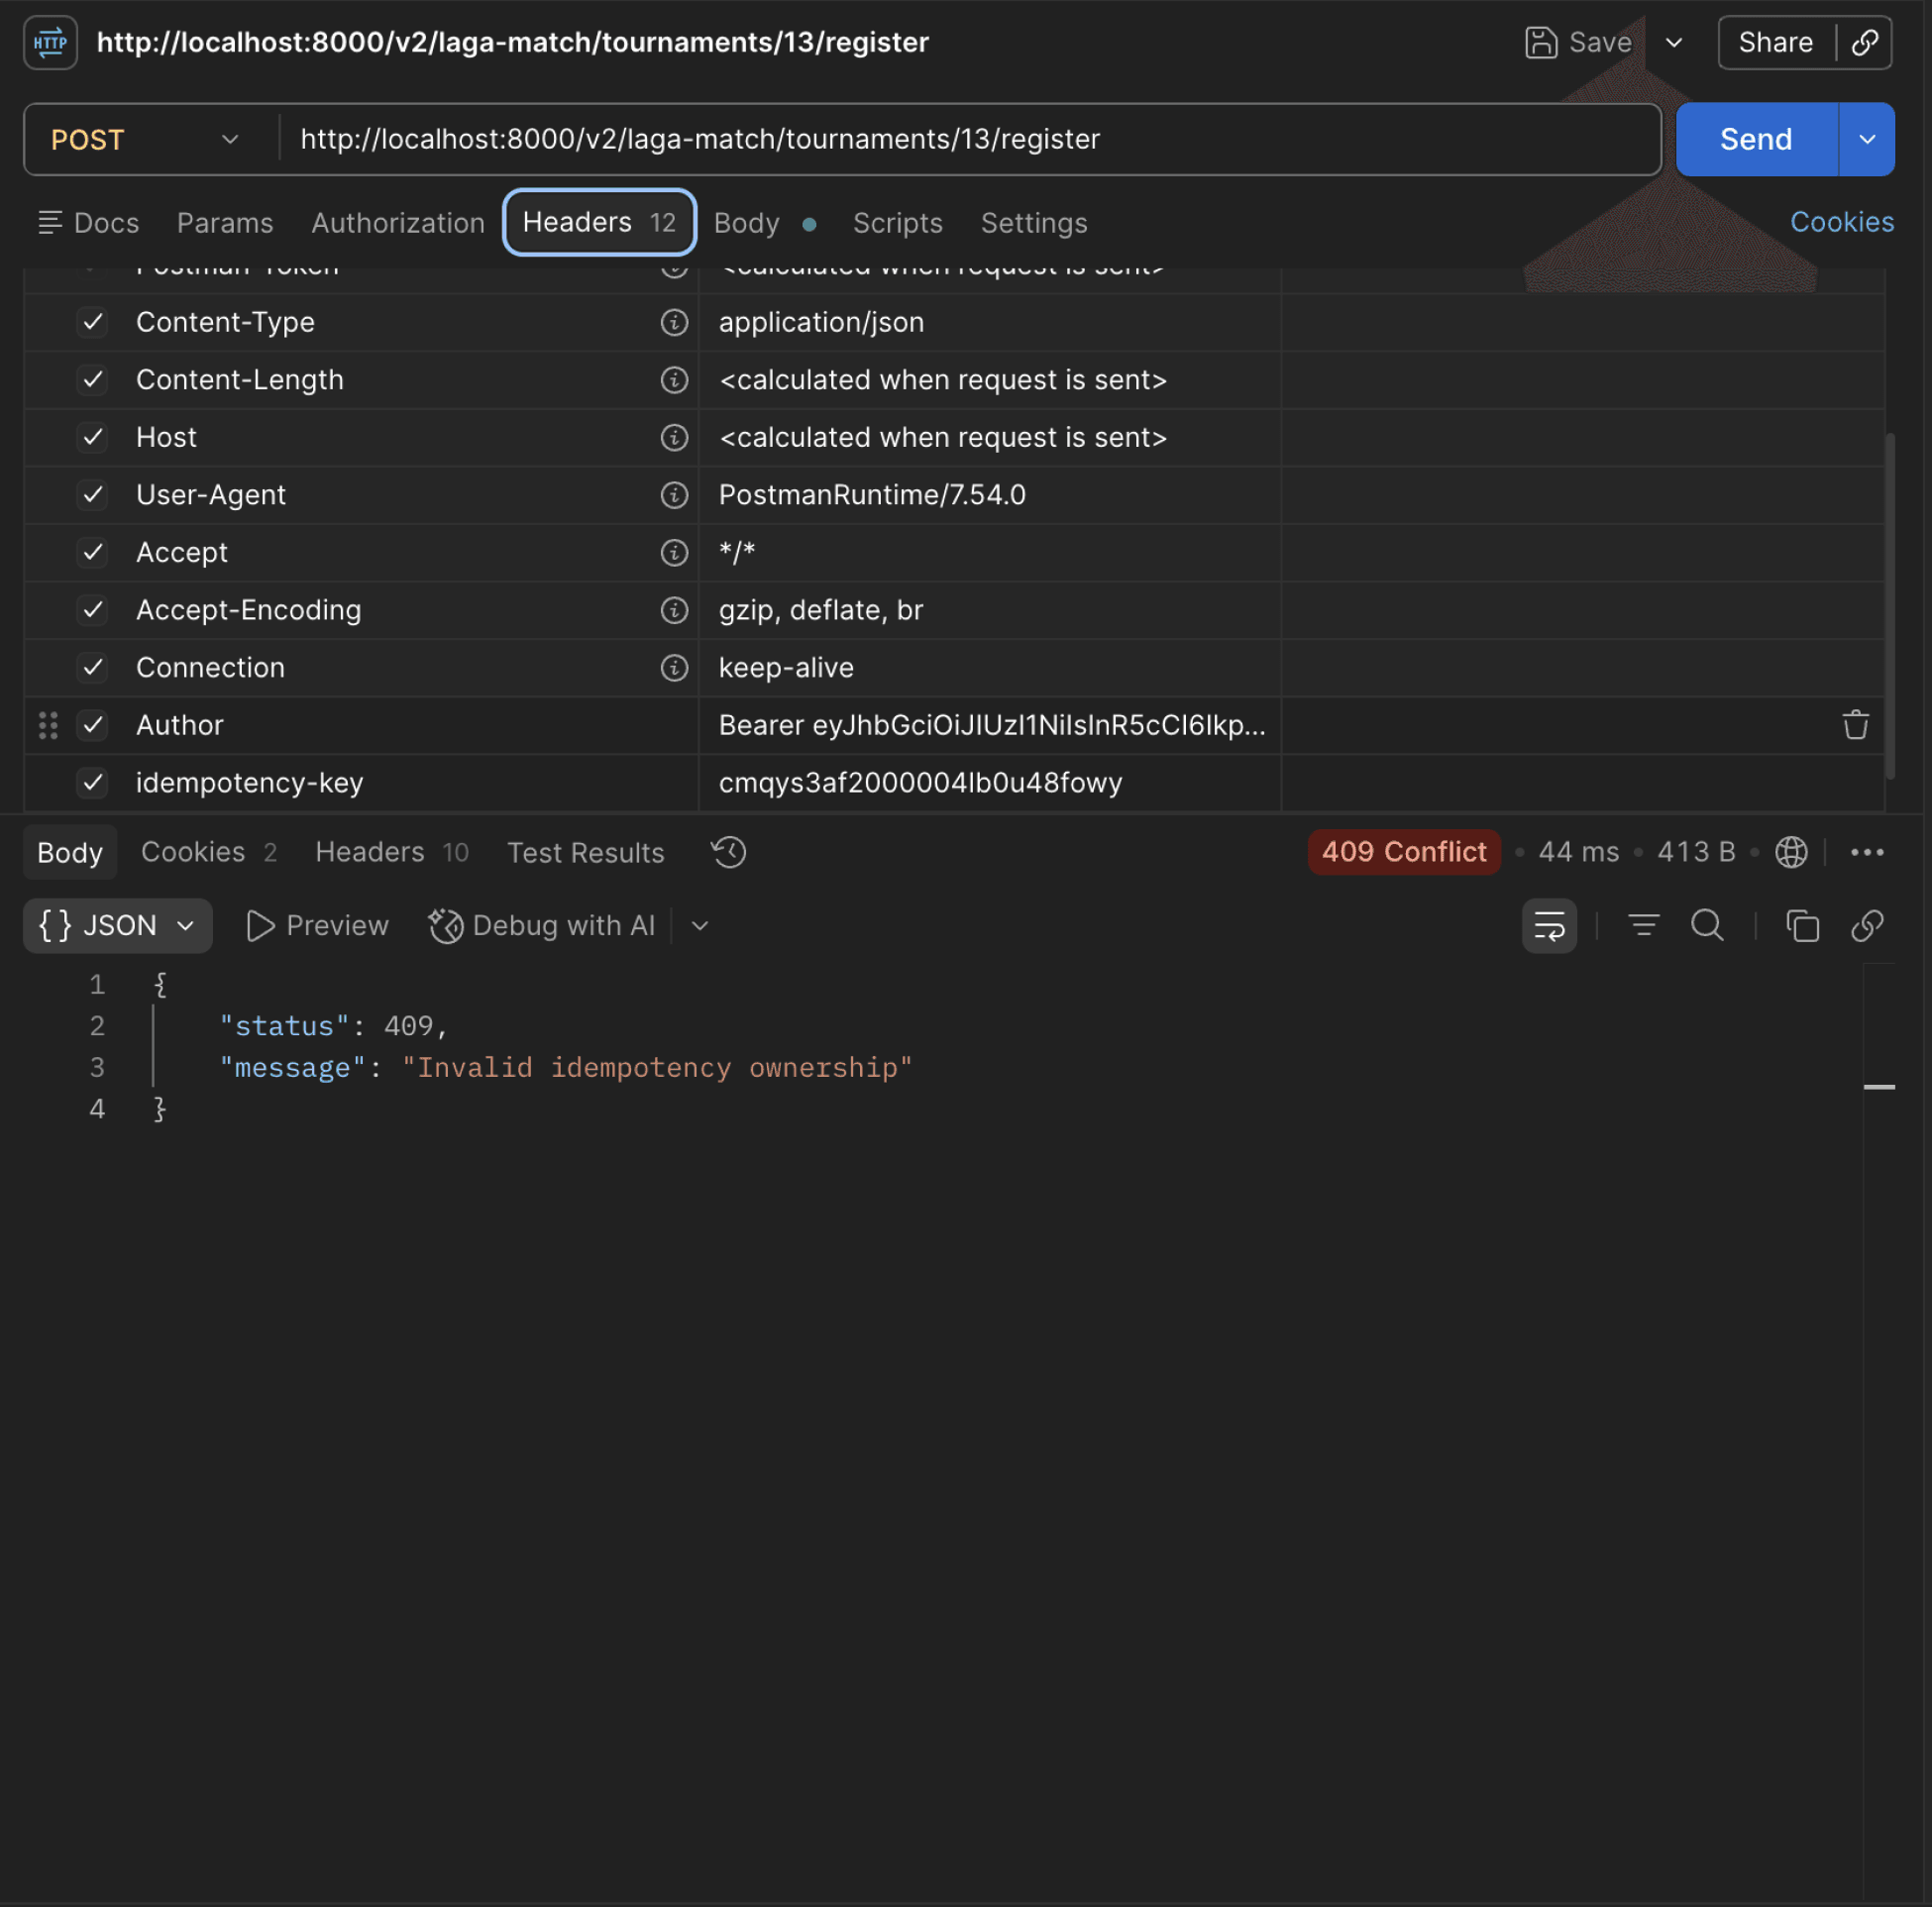Uncheck the Content-Type header checkbox

pos(93,322)
